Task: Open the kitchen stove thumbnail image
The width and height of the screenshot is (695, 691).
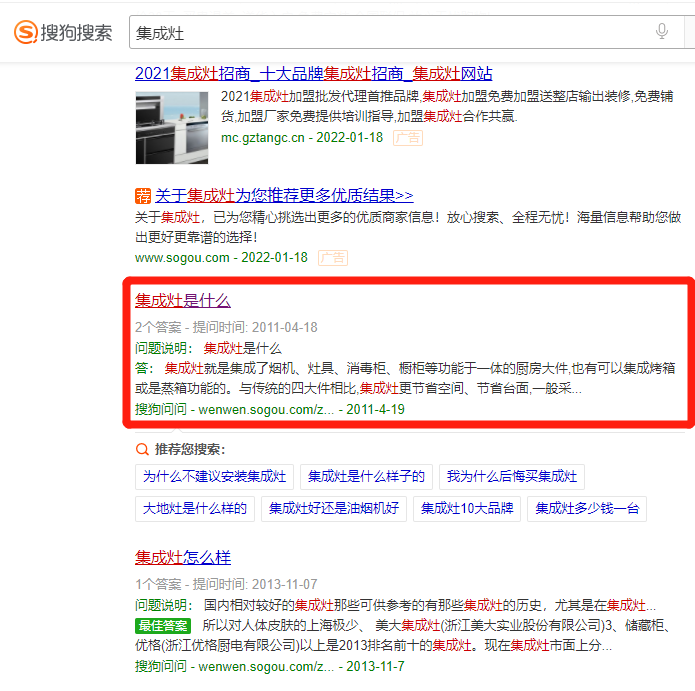Action: click(x=172, y=128)
